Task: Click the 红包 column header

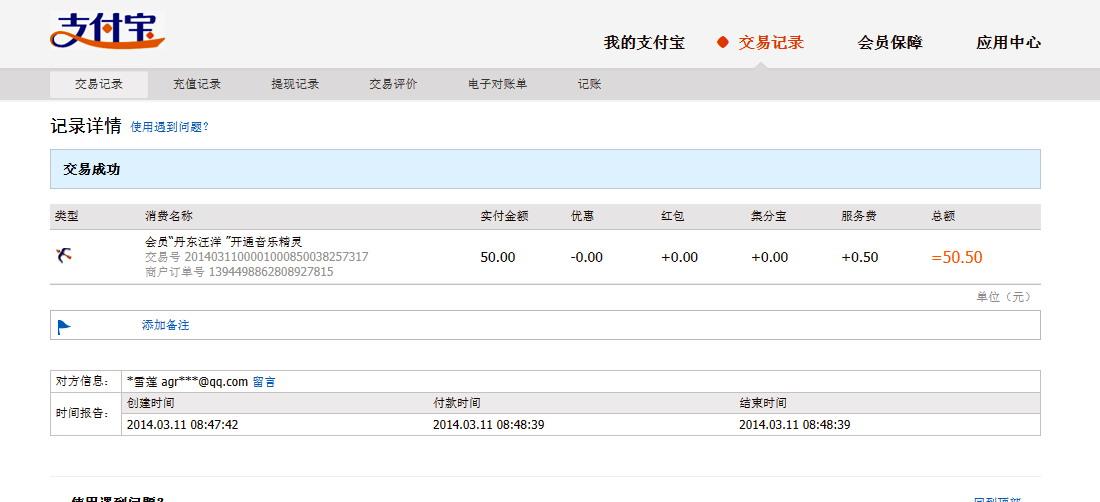Action: pos(673,217)
